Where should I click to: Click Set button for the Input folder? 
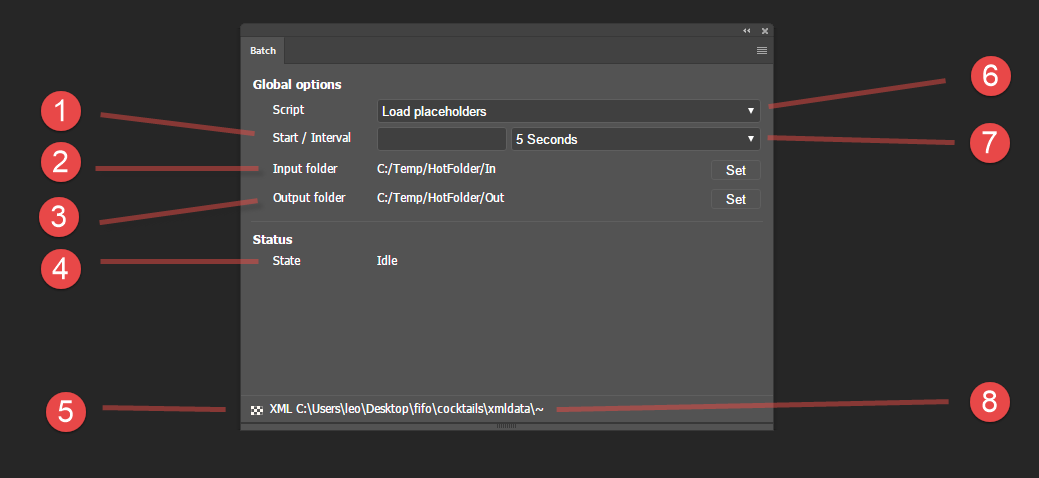click(x=736, y=170)
